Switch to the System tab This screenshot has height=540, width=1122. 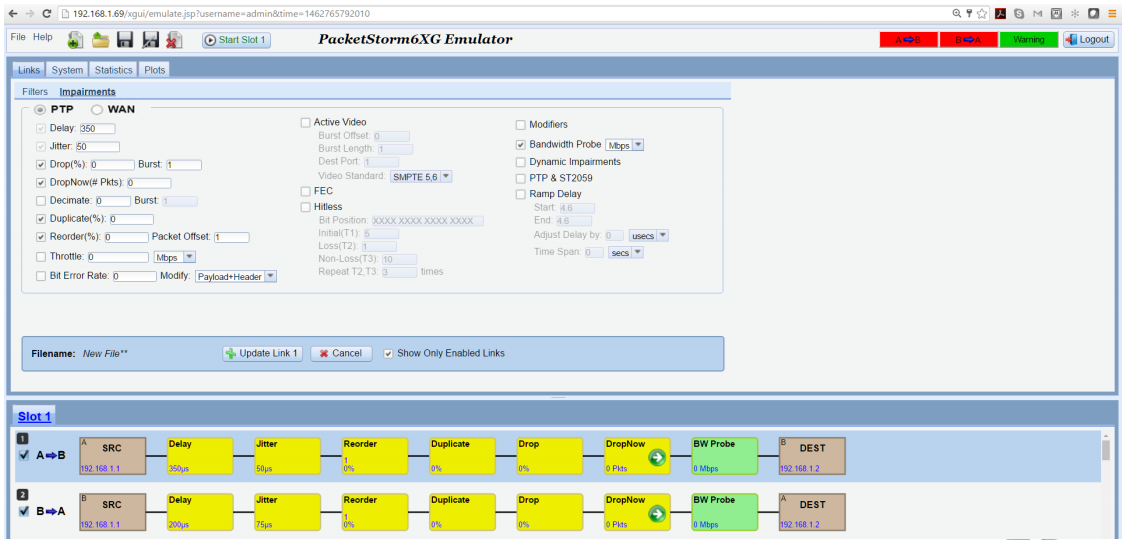point(67,70)
